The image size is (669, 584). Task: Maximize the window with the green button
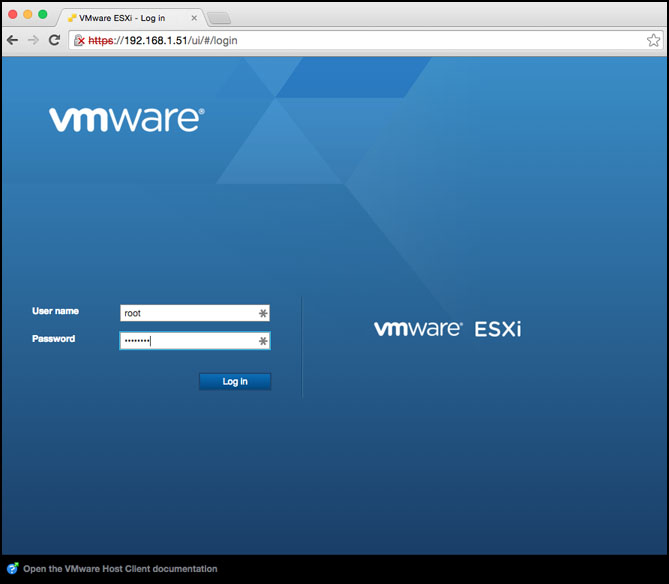(x=43, y=15)
